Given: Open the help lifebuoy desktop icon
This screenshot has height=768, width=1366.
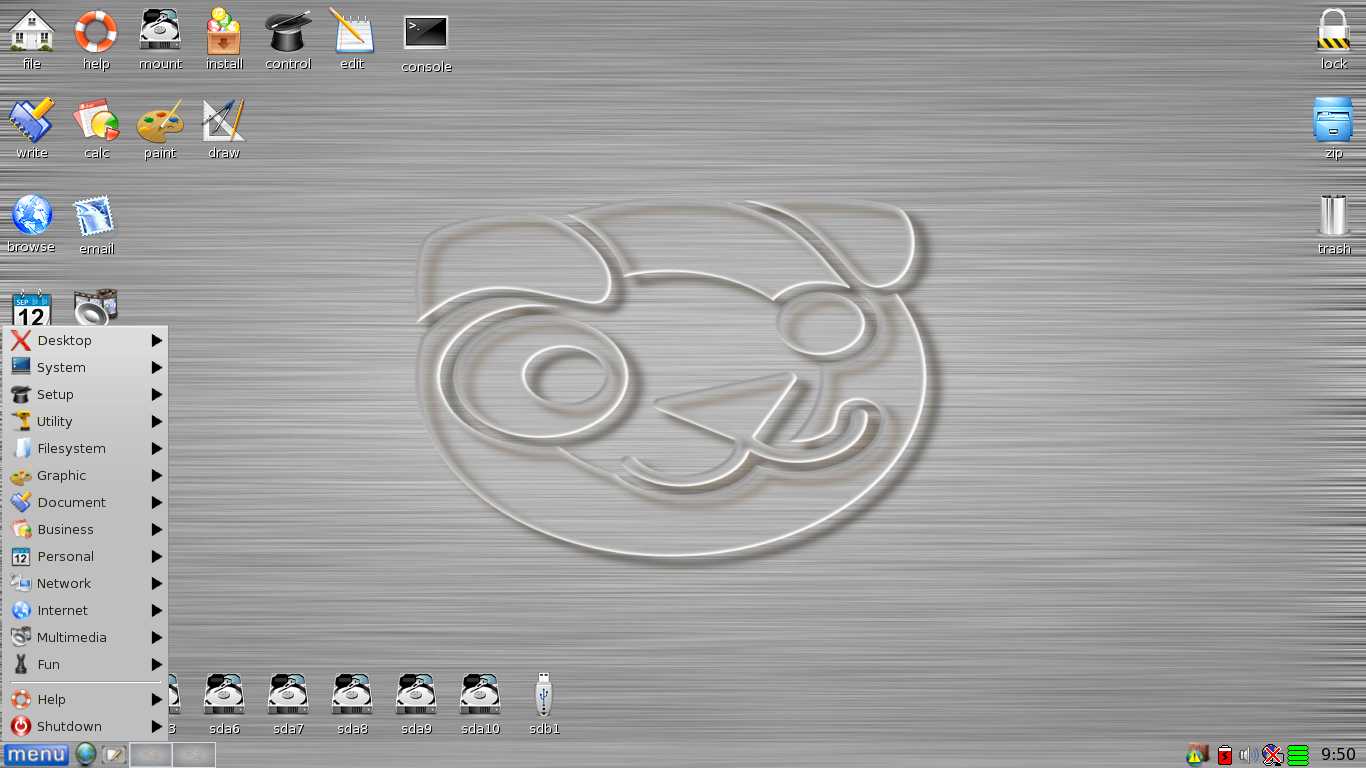Looking at the screenshot, I should click(96, 31).
